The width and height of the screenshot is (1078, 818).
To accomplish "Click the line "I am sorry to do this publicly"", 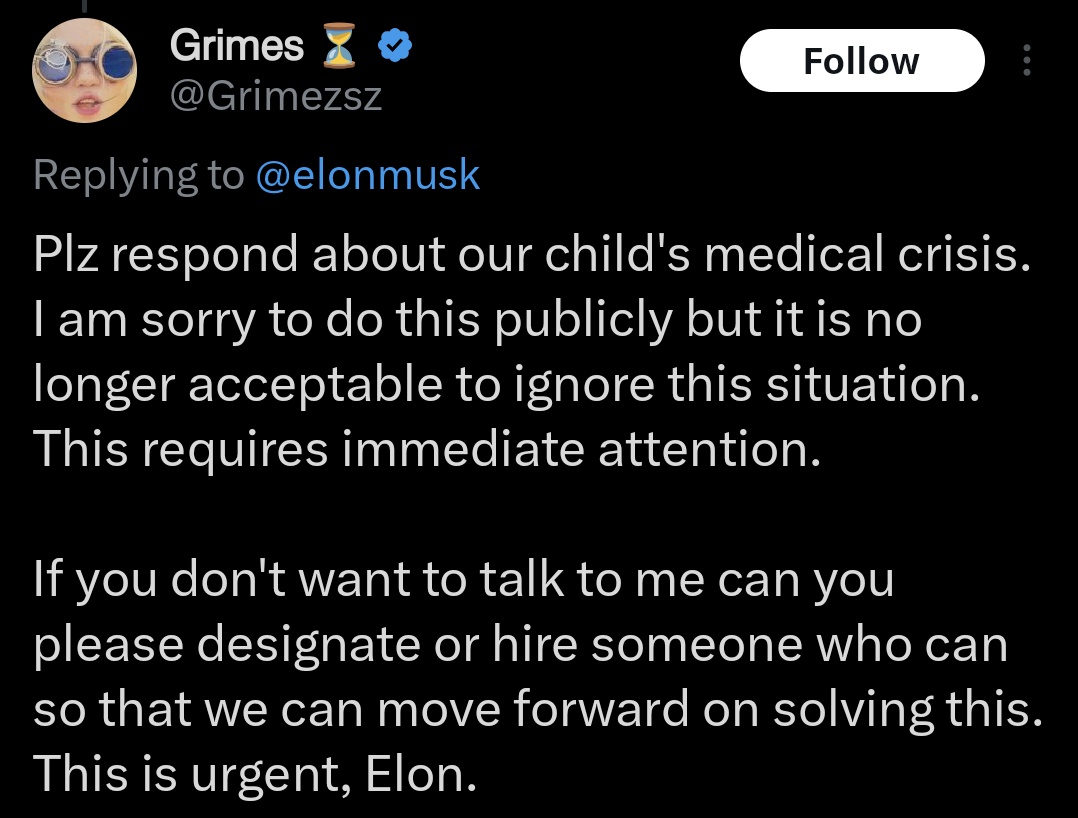I will click(x=477, y=322).
